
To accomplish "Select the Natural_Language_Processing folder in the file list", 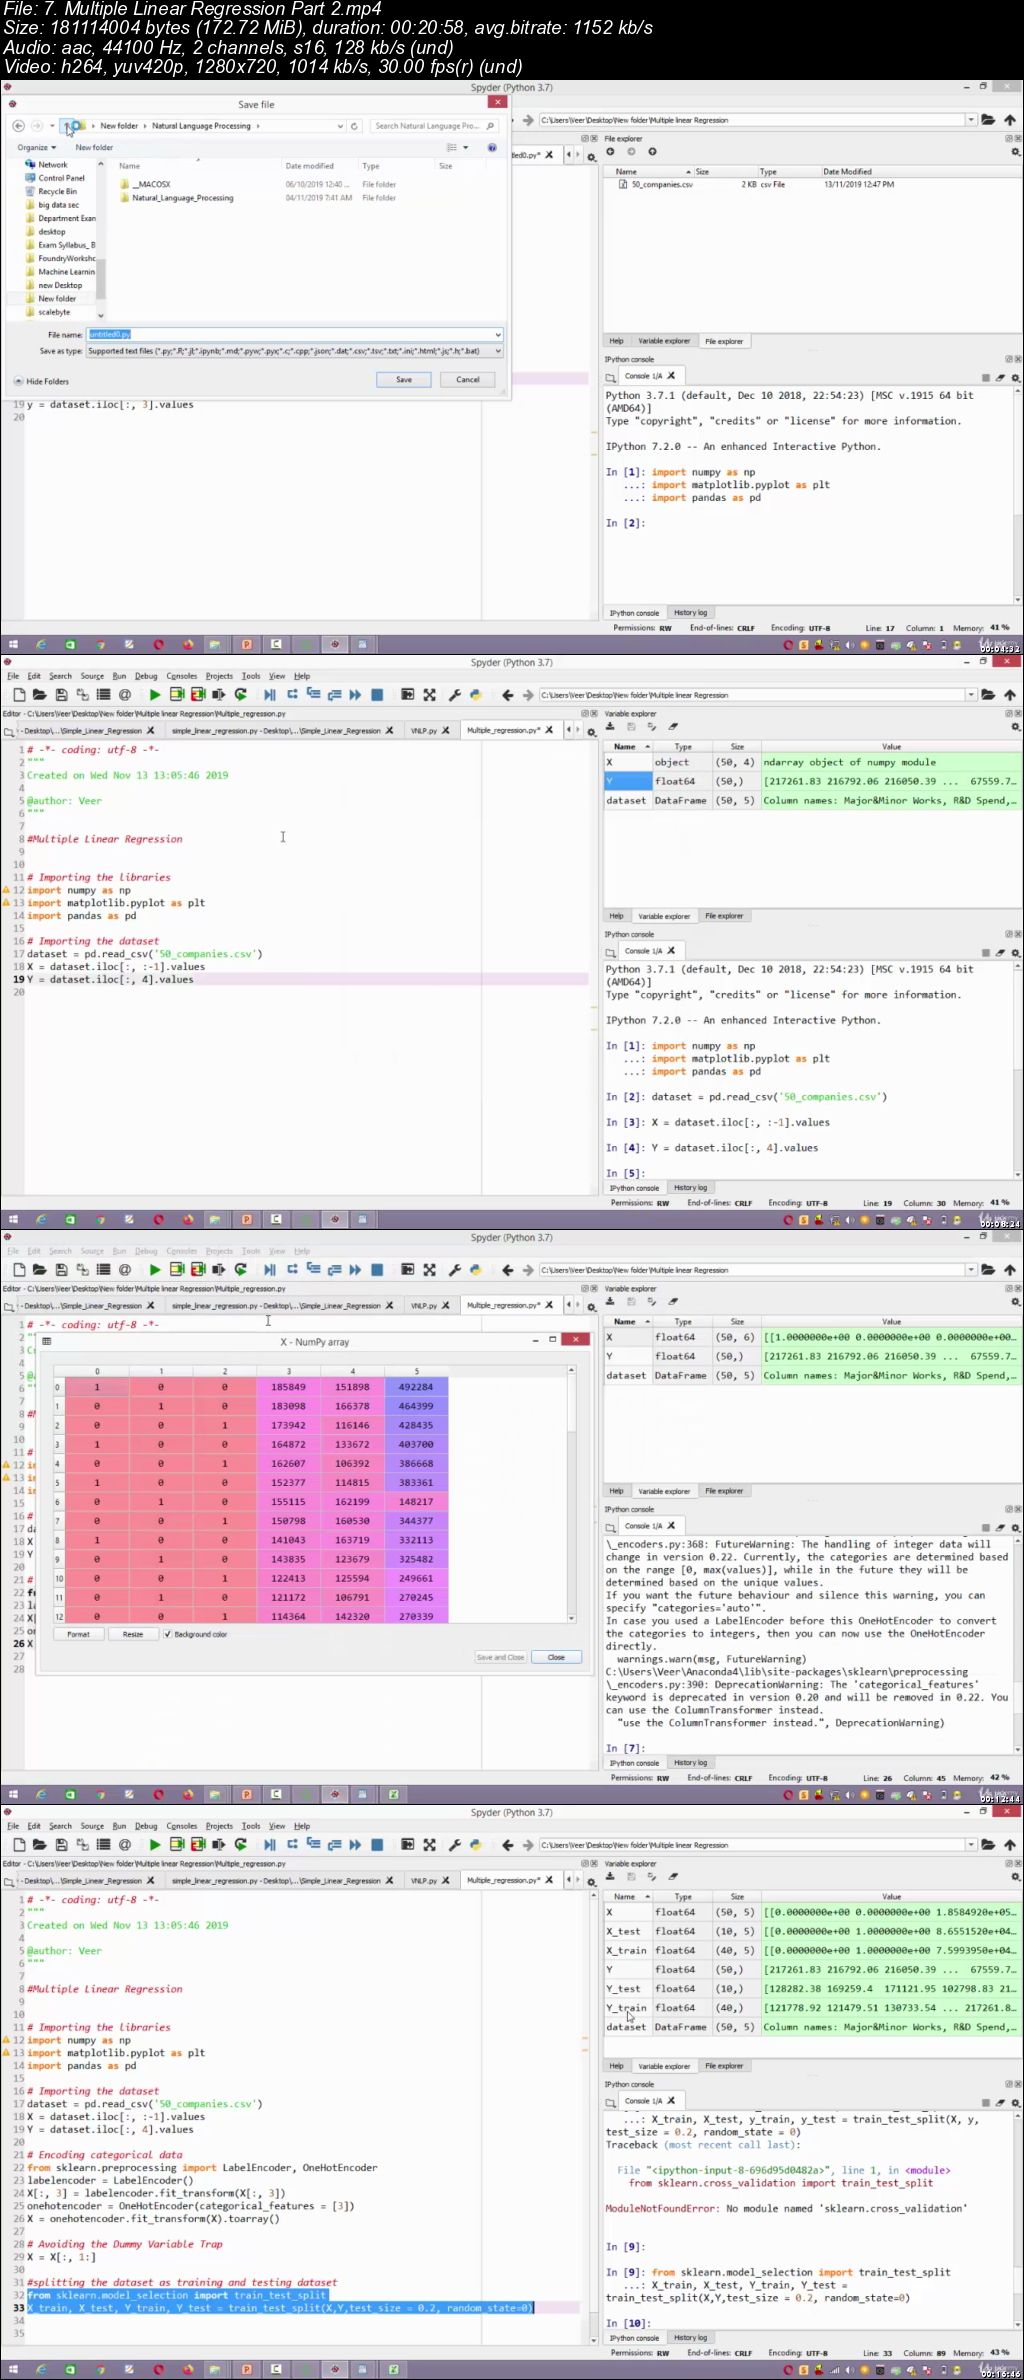I will pyautogui.click(x=182, y=198).
